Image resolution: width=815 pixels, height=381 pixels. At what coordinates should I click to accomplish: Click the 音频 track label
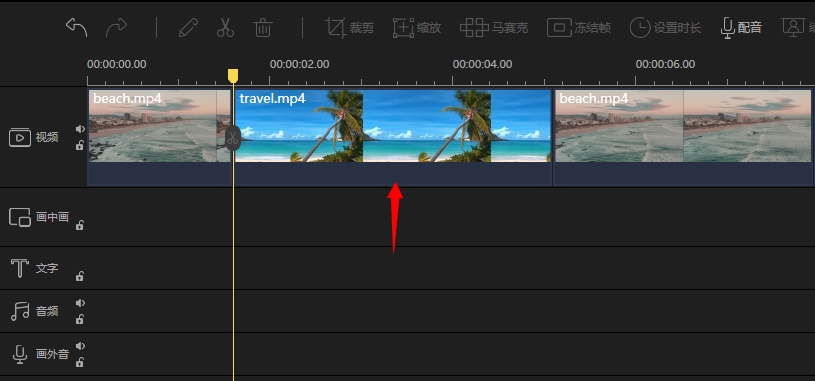pos(47,311)
